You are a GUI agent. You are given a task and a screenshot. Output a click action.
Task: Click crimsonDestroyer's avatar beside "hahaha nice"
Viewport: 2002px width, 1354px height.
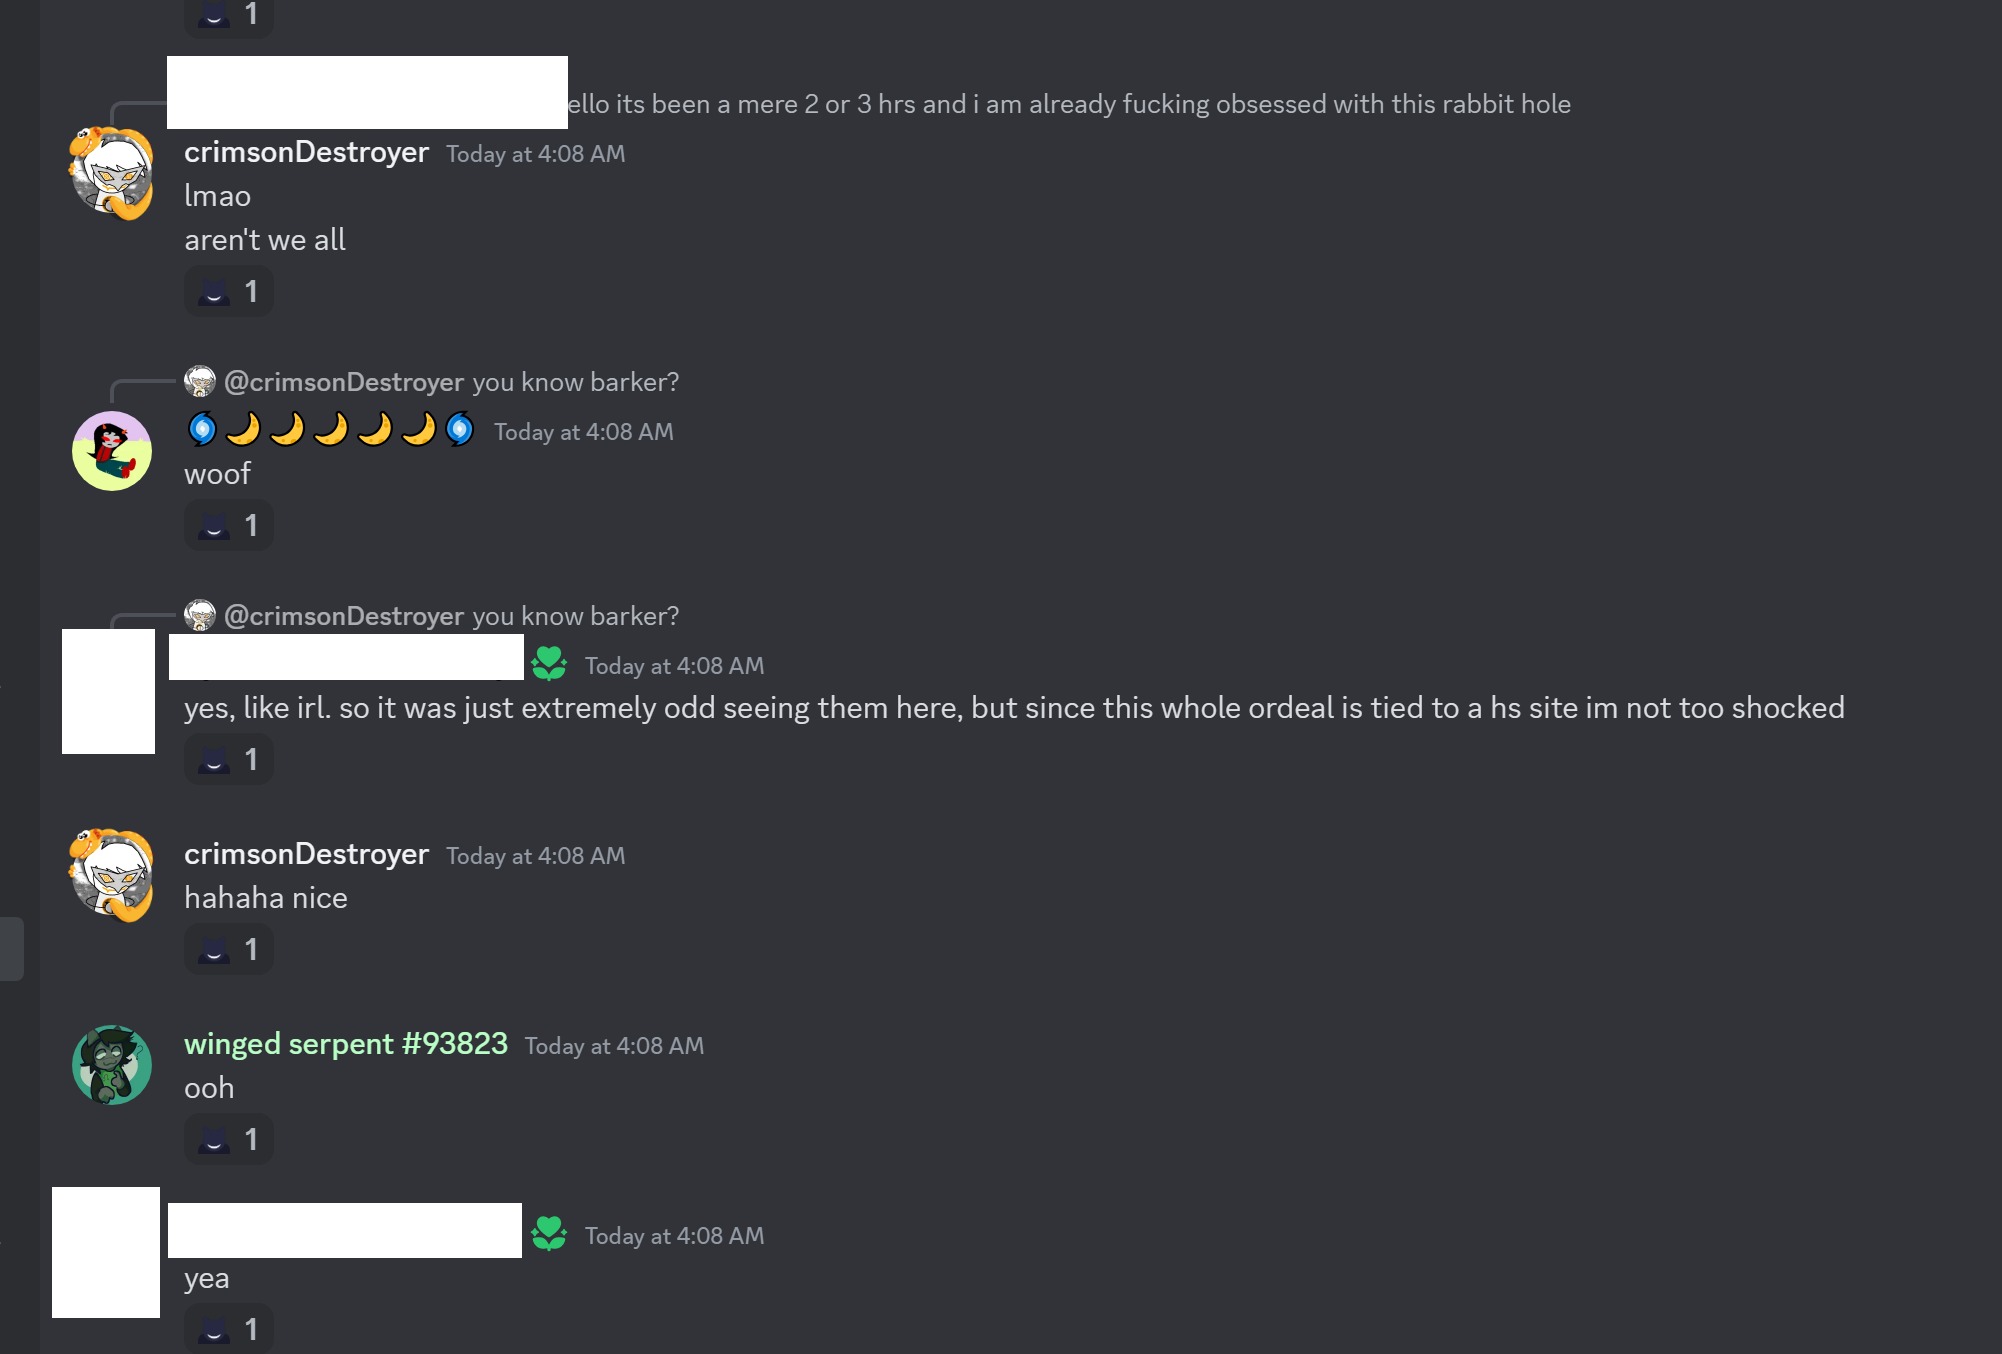tap(111, 875)
